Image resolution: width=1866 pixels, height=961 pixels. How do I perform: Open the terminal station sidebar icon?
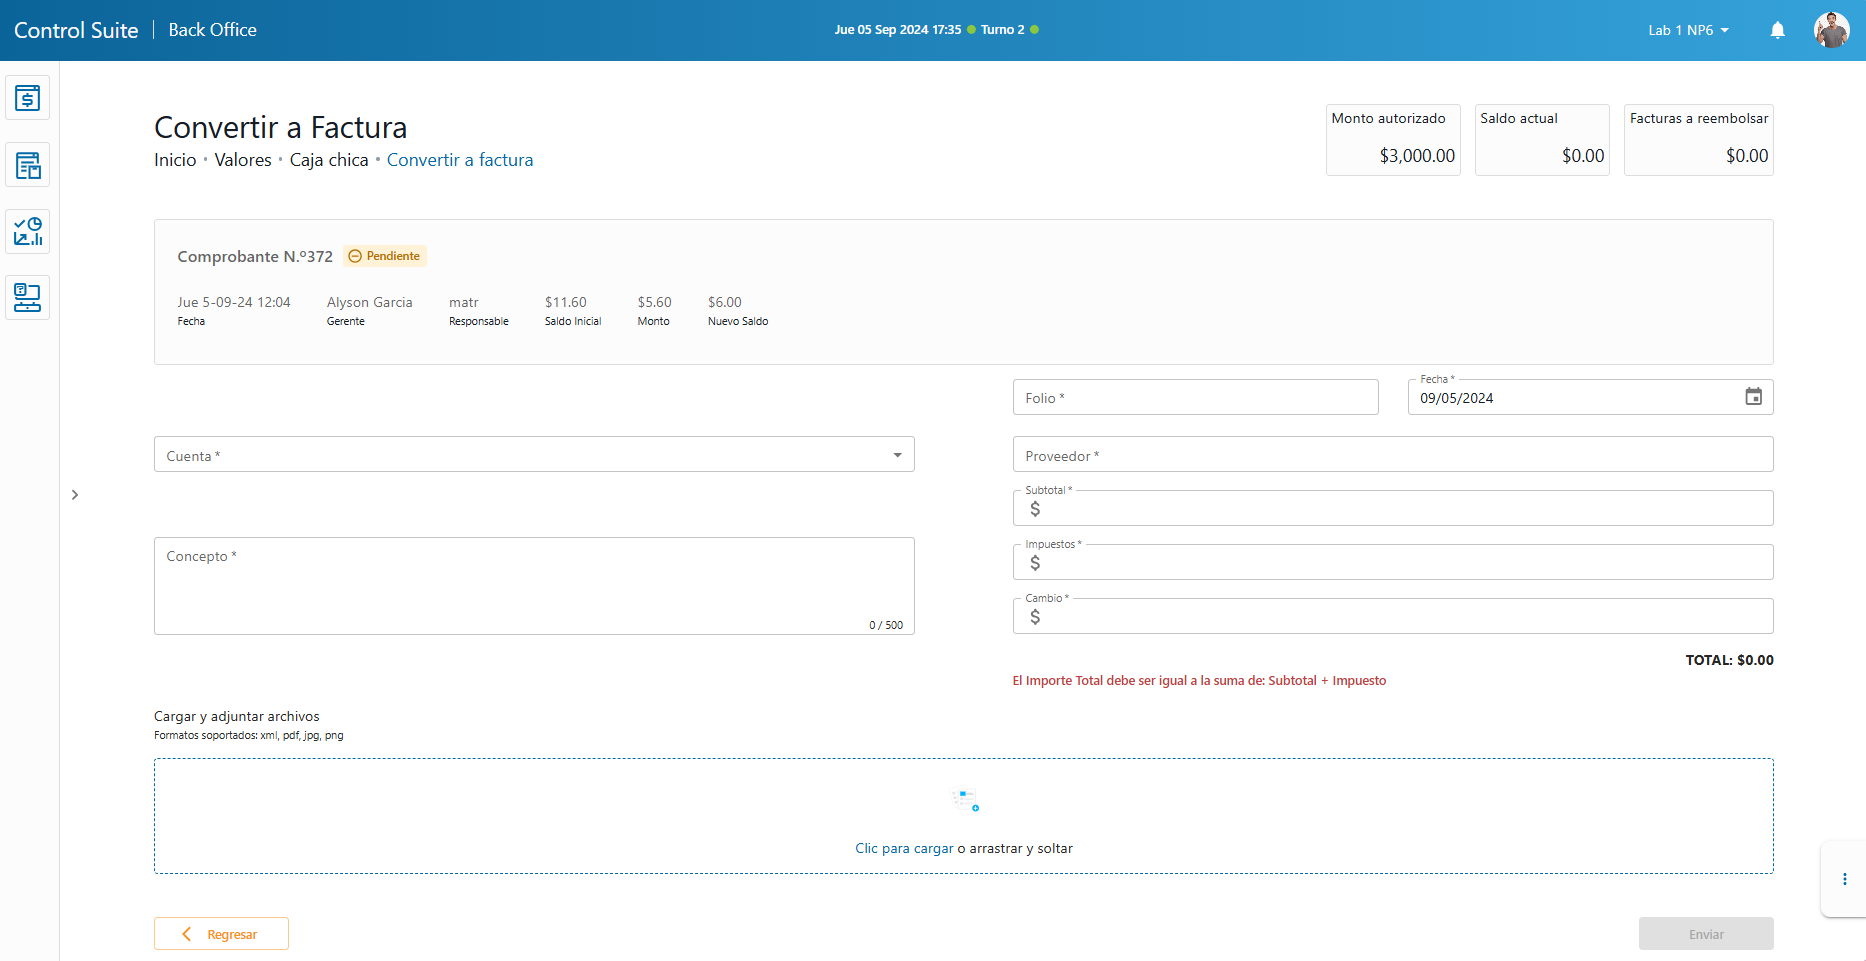tap(28, 298)
